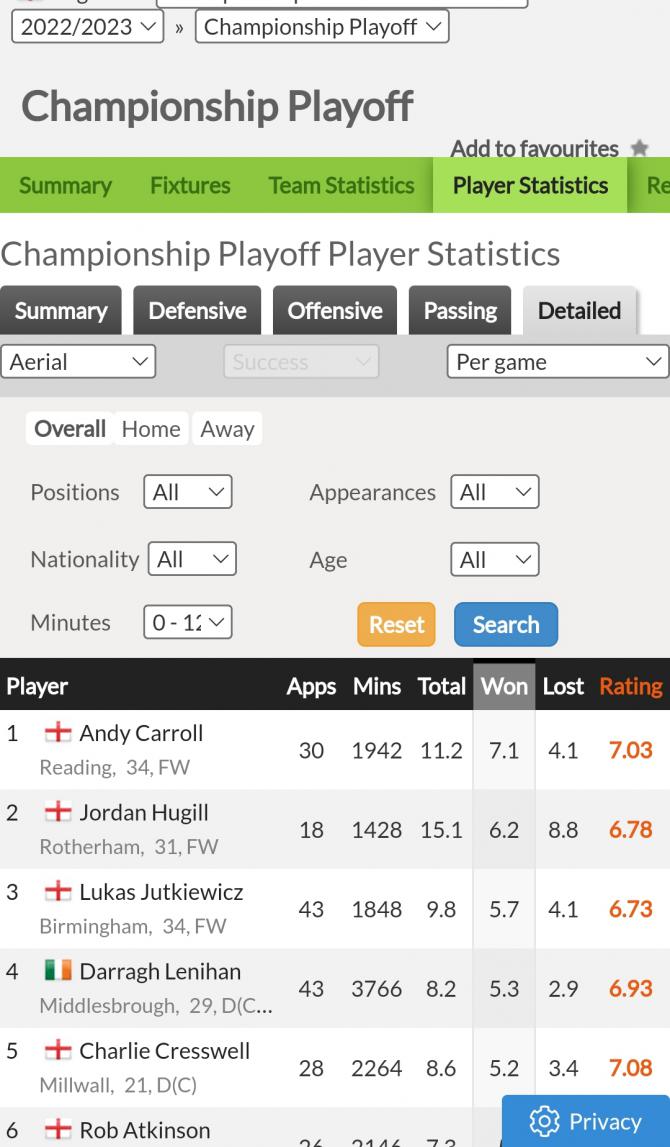670x1147 pixels.
Task: Click the England flag beside Charlie Cresswell
Action: tap(58, 1051)
